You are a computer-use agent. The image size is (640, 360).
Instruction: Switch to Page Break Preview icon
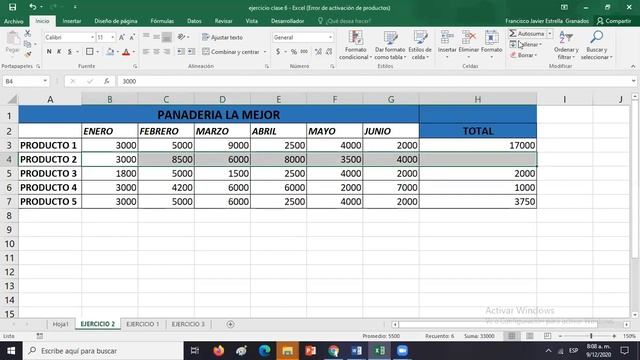547,336
